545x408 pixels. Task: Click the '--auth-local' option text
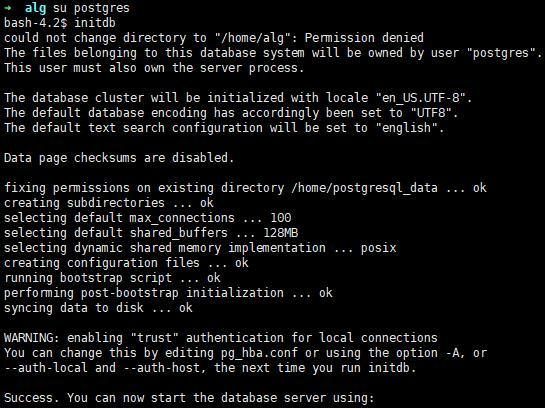(x=46, y=368)
